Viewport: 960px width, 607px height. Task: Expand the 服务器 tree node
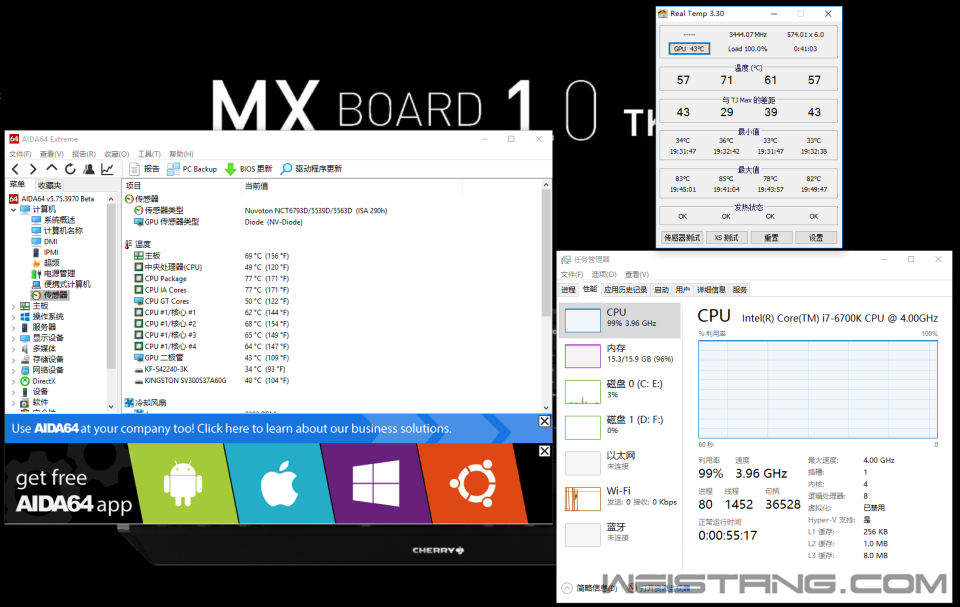pyautogui.click(x=13, y=327)
